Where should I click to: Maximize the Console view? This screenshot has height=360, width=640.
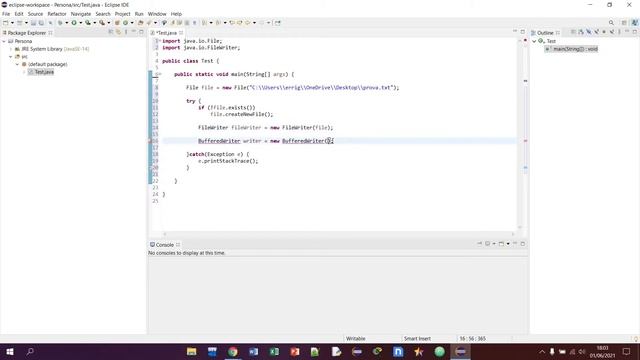(523, 244)
